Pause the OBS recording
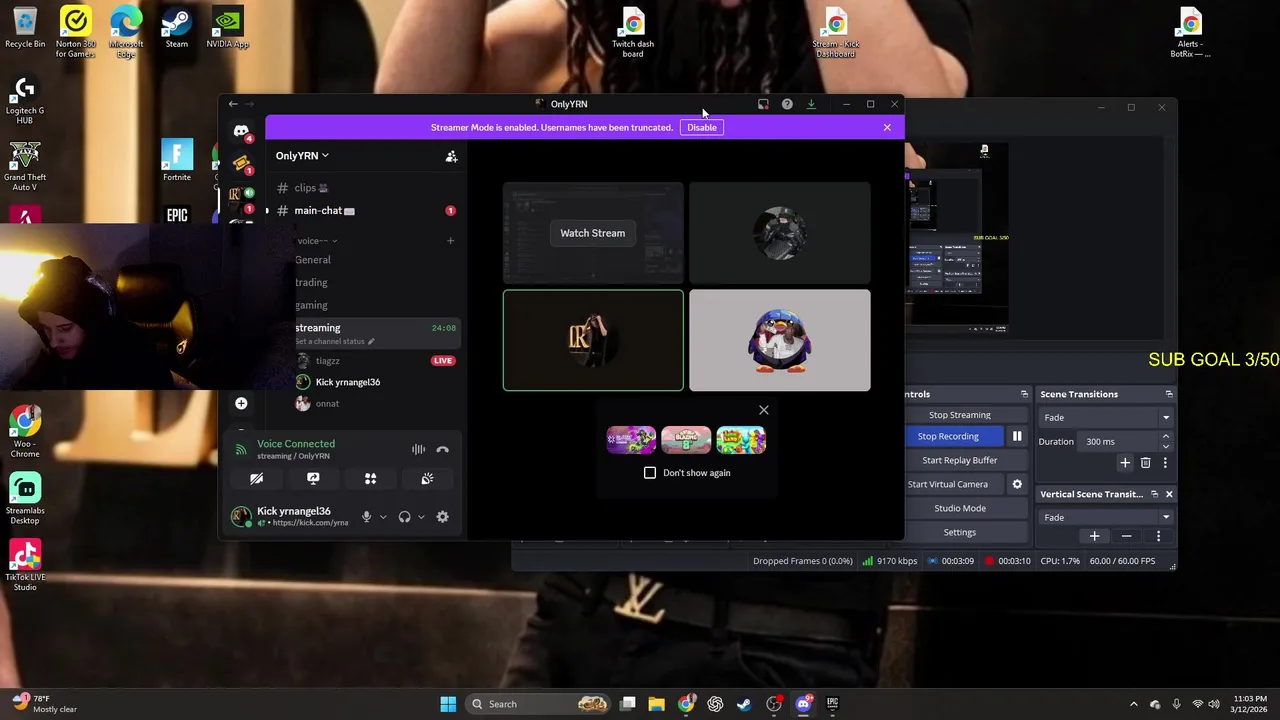The image size is (1280, 720). click(1017, 437)
